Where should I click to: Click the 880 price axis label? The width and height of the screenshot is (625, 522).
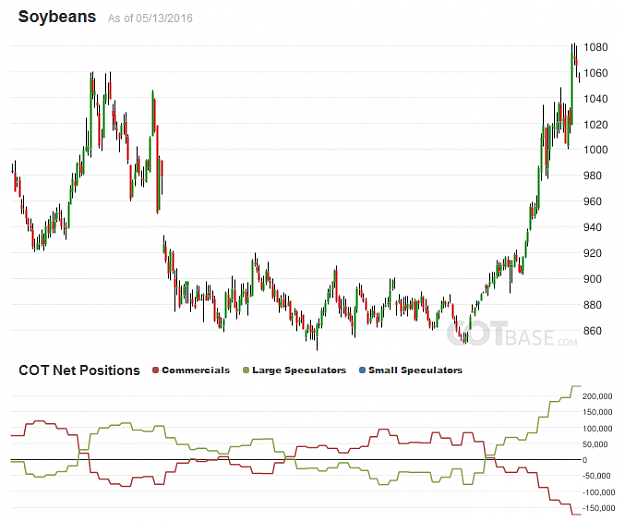[x=593, y=305]
